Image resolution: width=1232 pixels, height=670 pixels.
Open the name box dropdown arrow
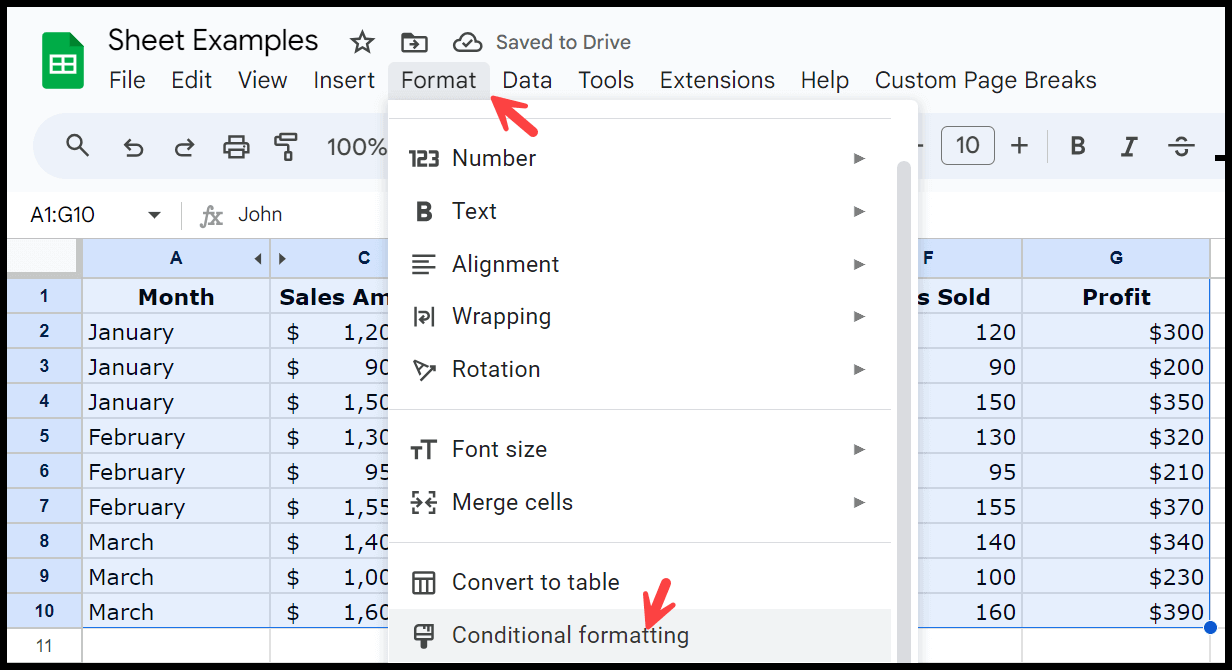pos(154,215)
